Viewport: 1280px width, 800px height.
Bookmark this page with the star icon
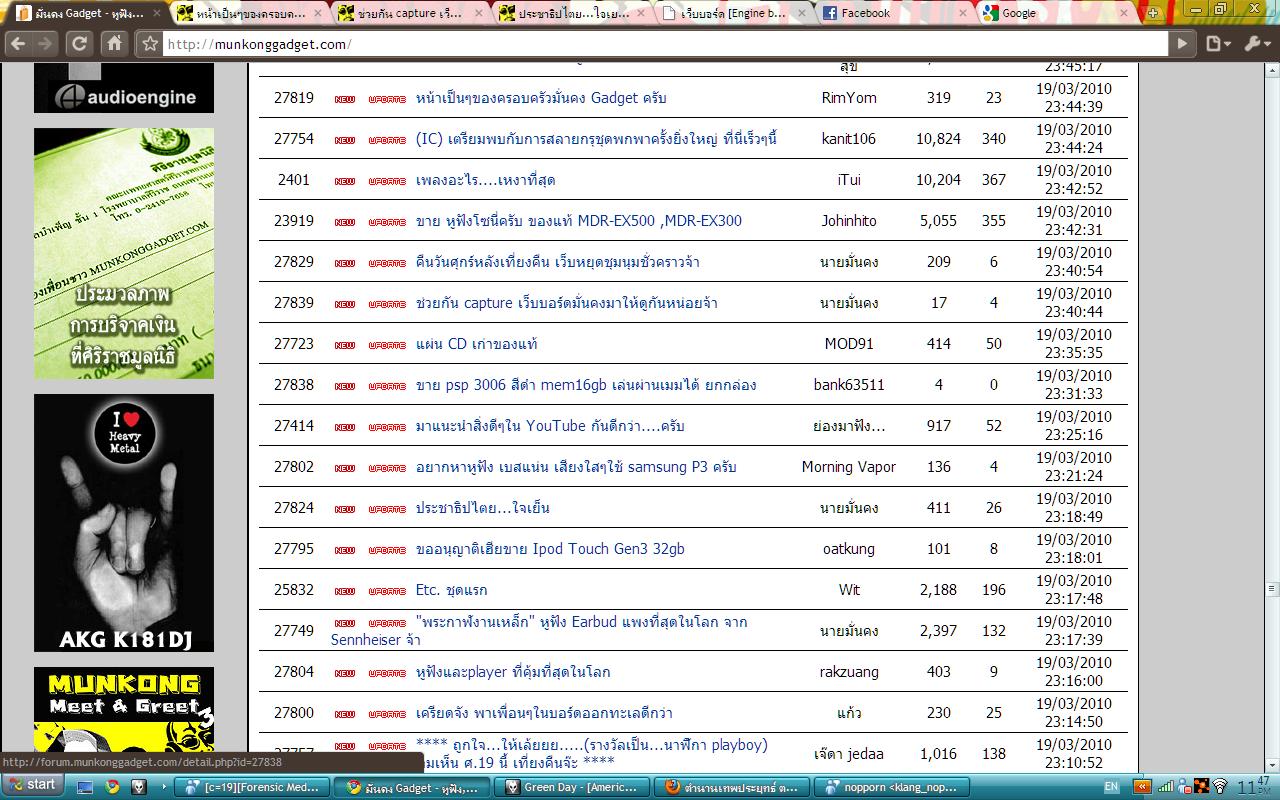click(150, 44)
